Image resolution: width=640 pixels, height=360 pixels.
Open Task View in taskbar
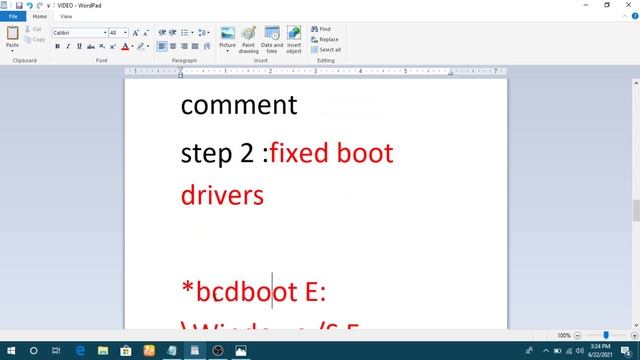pyautogui.click(x=56, y=351)
